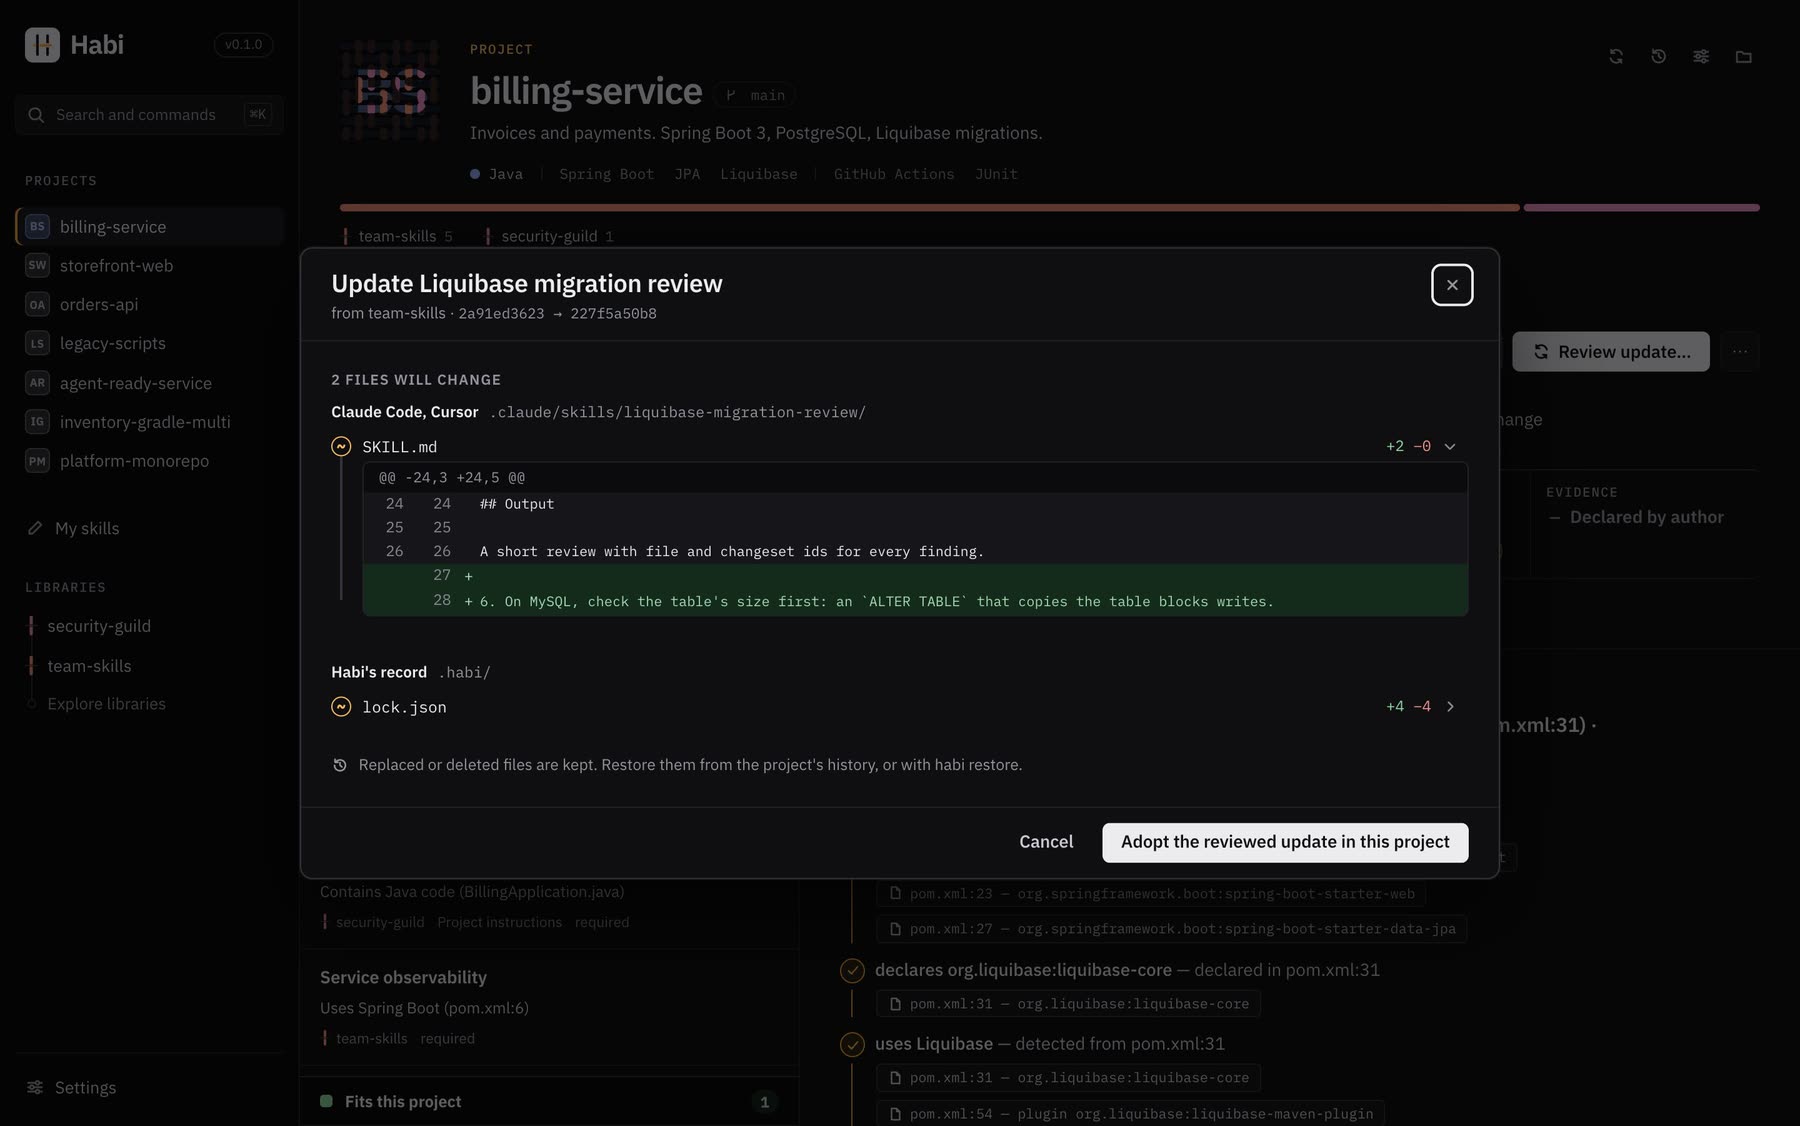Open the storefront-web project
This screenshot has height=1126, width=1800.
click(150, 266)
